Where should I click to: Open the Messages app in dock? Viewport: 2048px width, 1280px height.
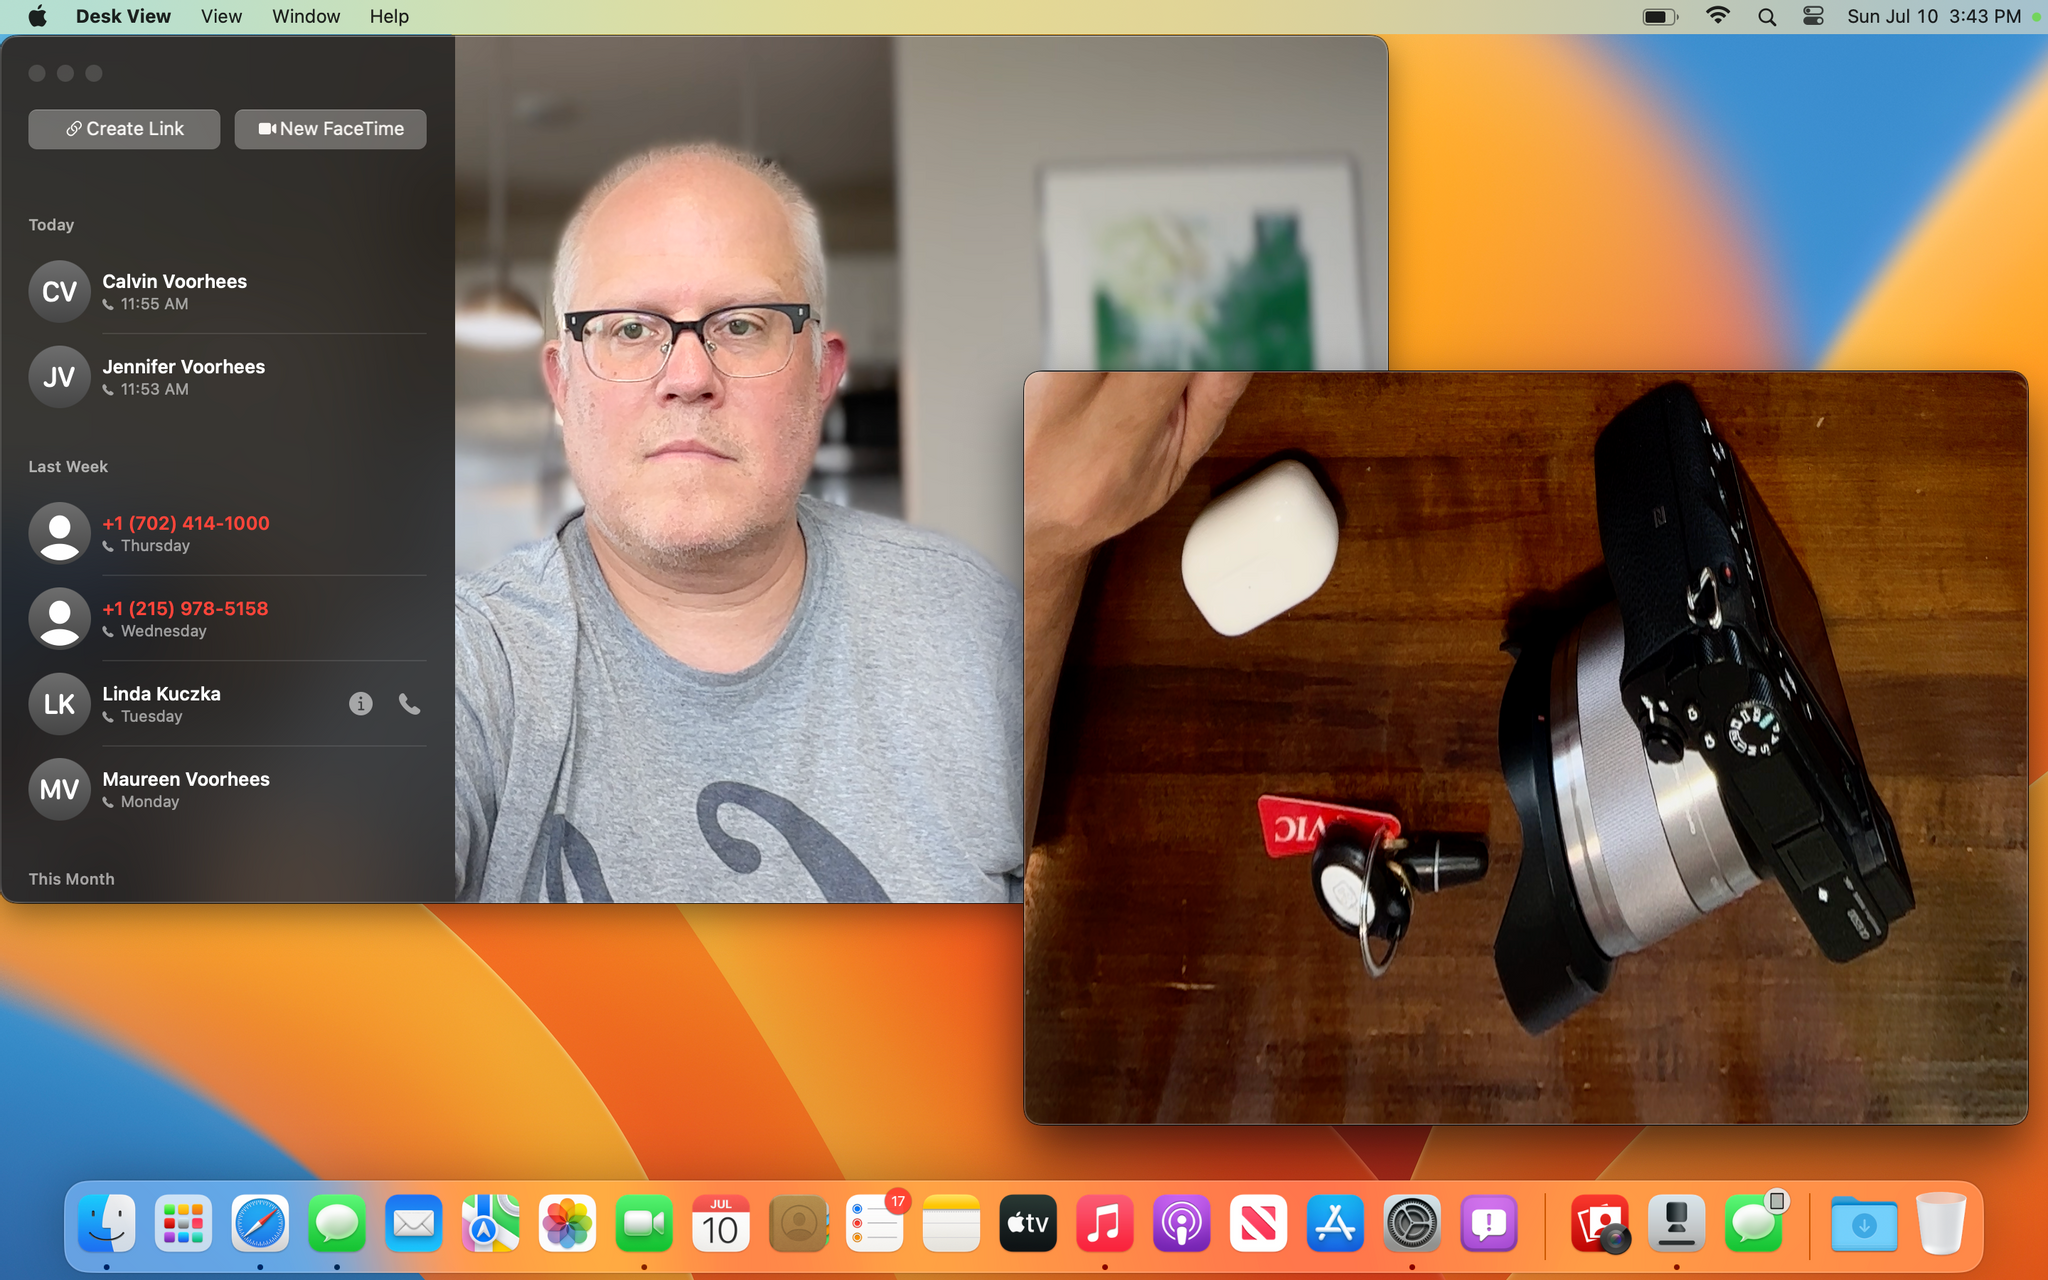point(336,1224)
